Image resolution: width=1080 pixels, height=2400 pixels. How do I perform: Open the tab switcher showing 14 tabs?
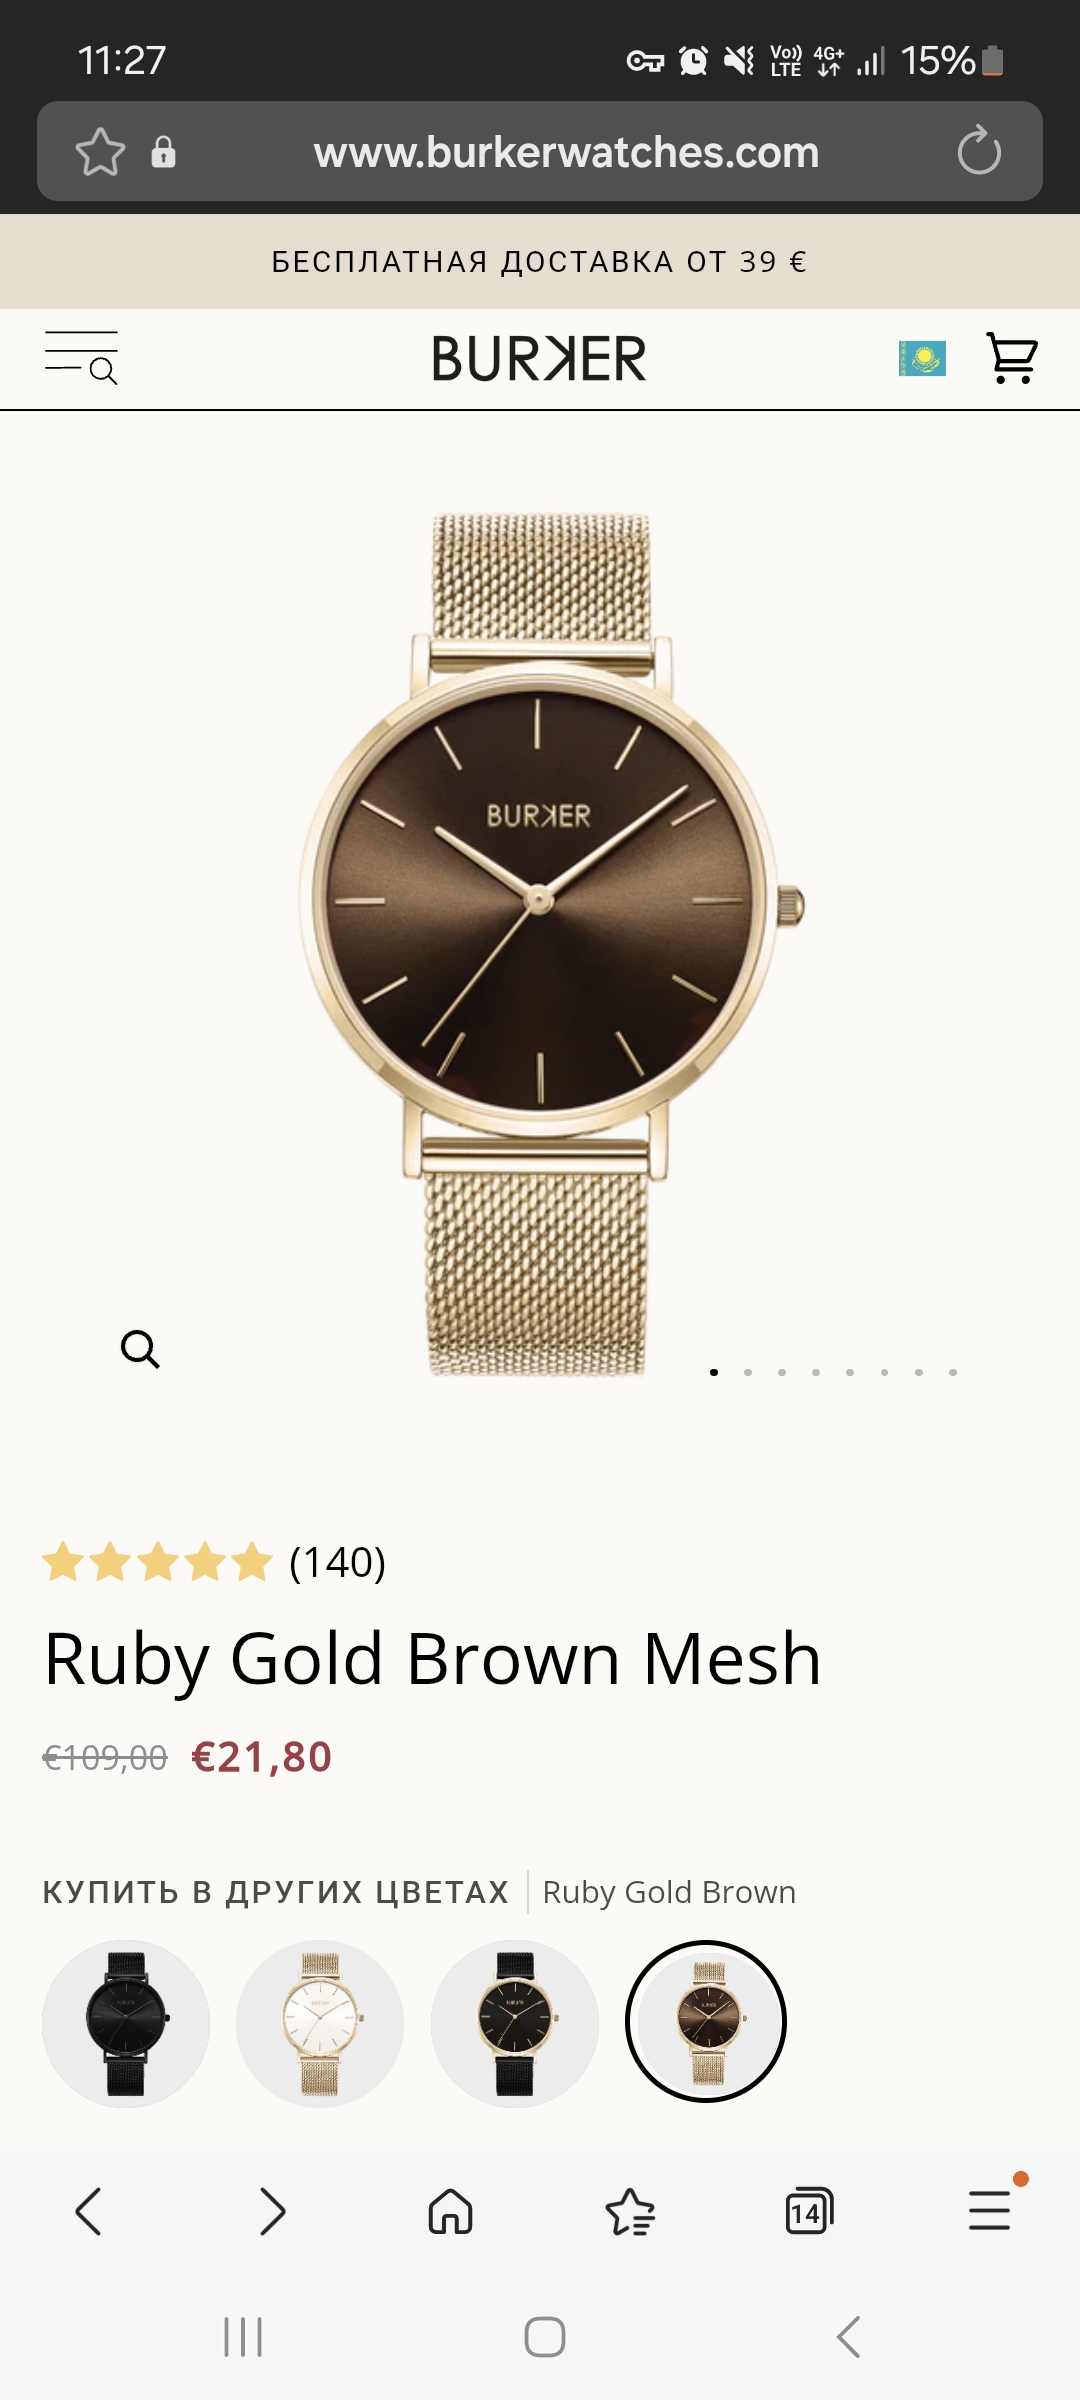[x=809, y=2210]
